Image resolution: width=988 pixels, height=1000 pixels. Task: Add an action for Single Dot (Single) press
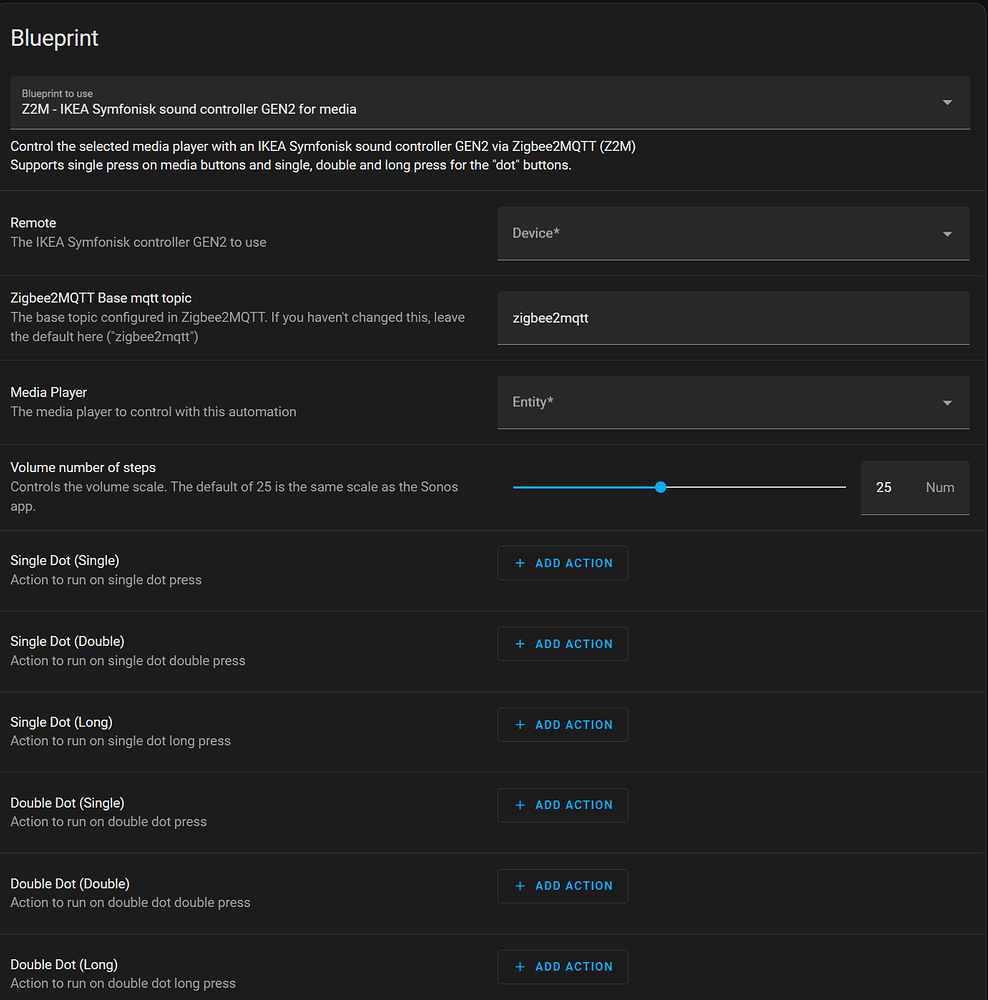pos(562,562)
